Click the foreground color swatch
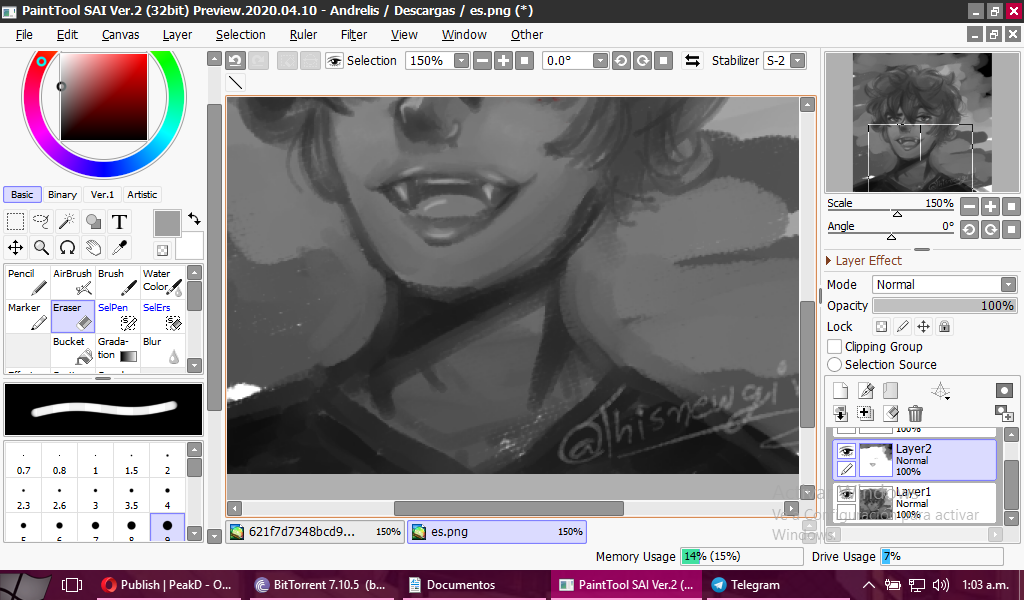The width and height of the screenshot is (1024, 600). pos(167,223)
